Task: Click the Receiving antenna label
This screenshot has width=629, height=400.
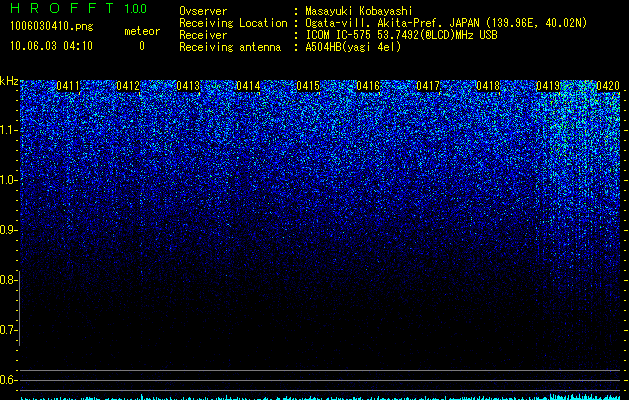Action: click(x=230, y=47)
